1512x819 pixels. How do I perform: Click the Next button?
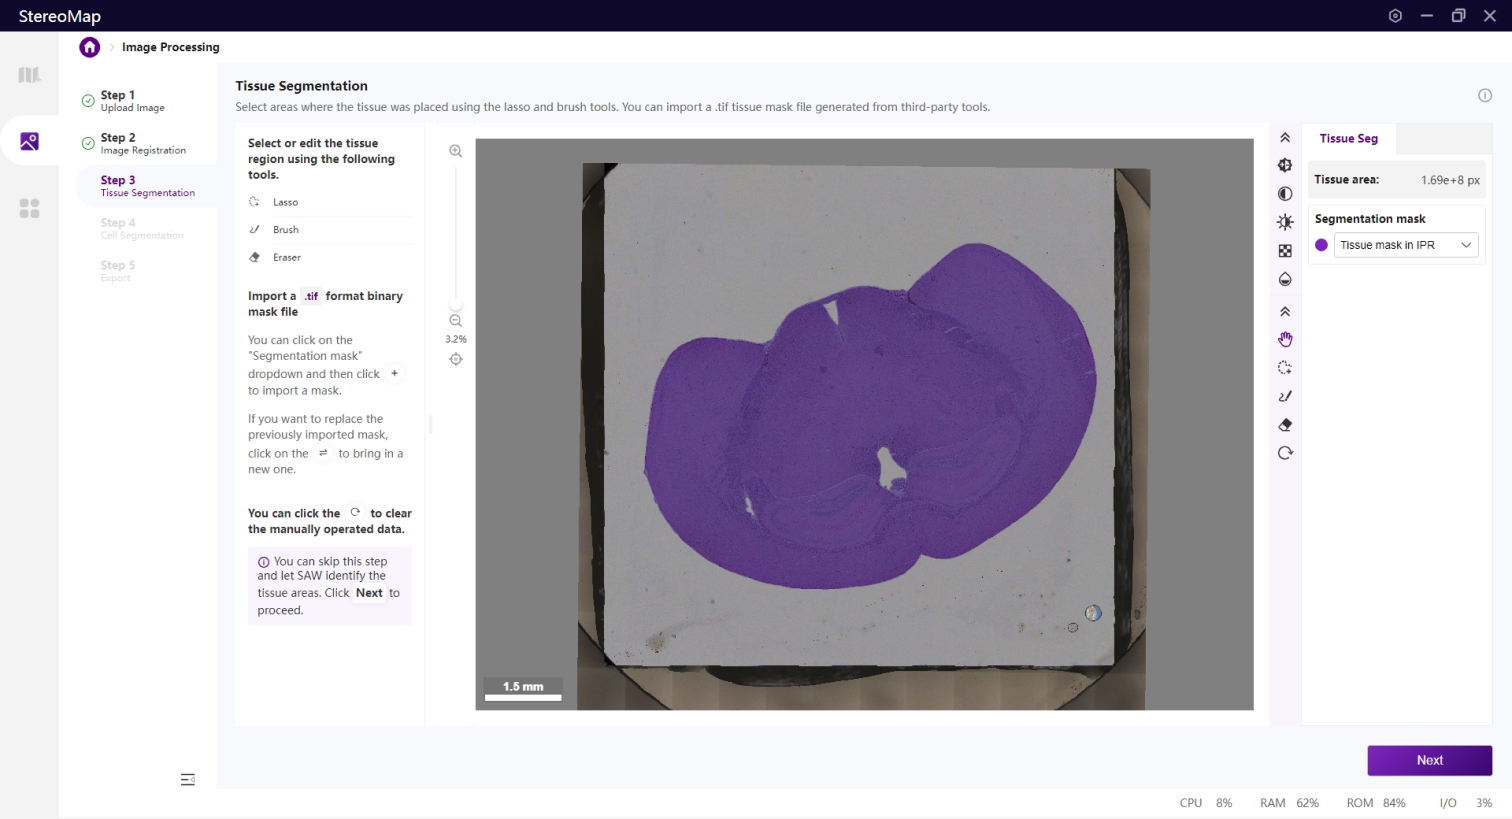(x=1429, y=760)
